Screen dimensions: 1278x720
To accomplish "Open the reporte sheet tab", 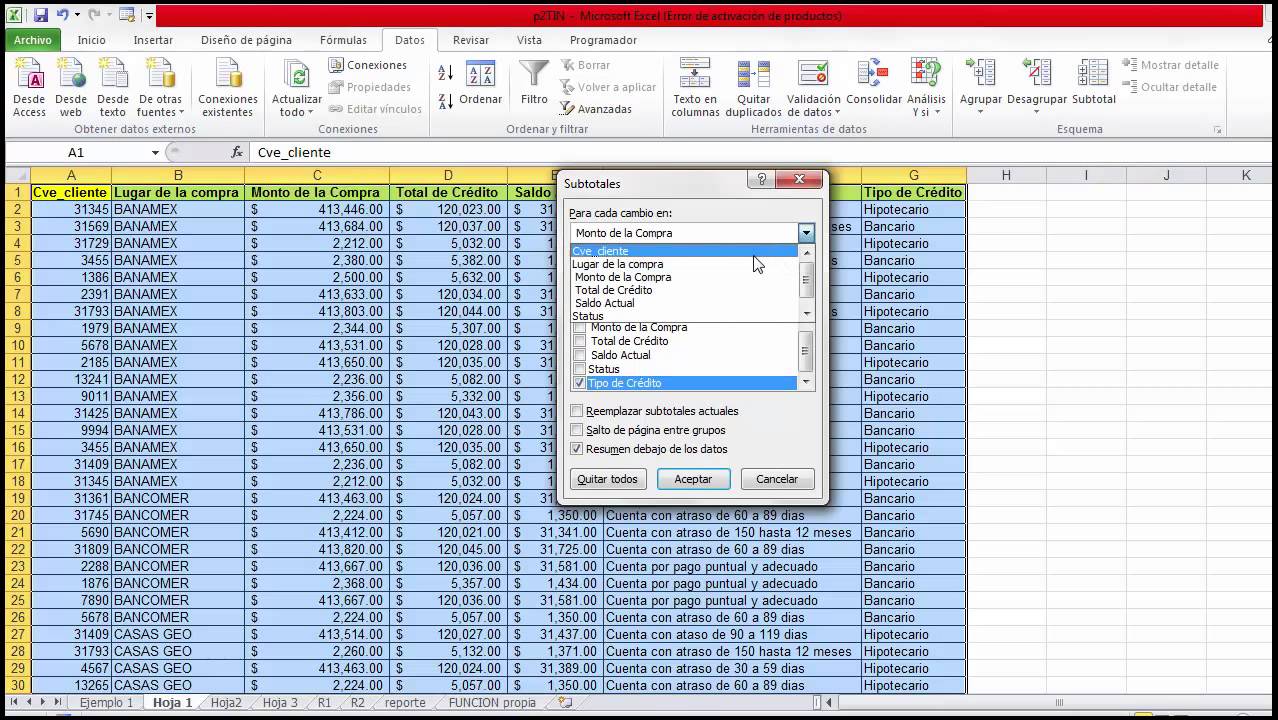I will pos(405,702).
